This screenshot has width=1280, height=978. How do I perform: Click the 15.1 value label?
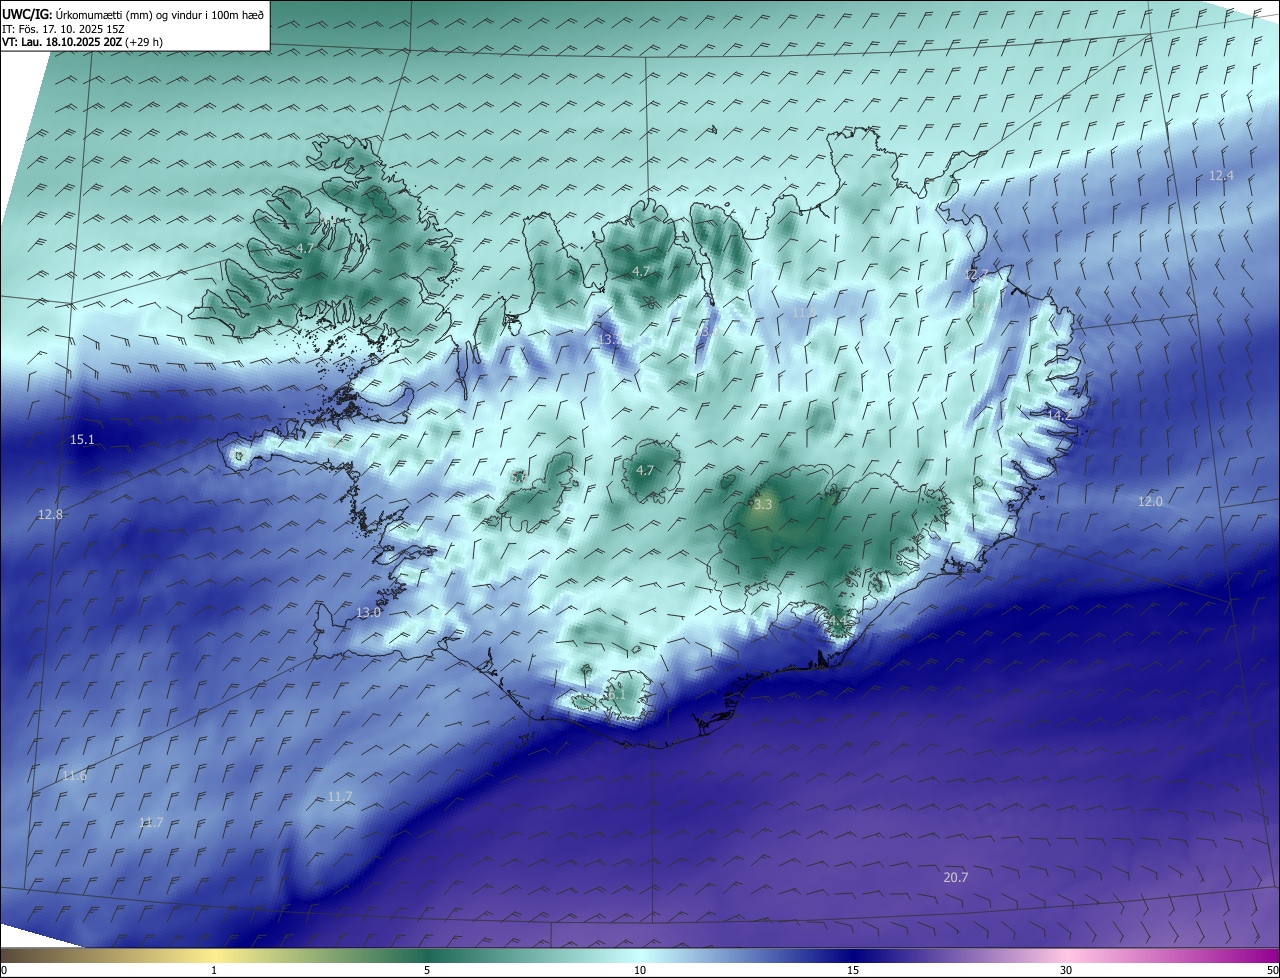82,440
